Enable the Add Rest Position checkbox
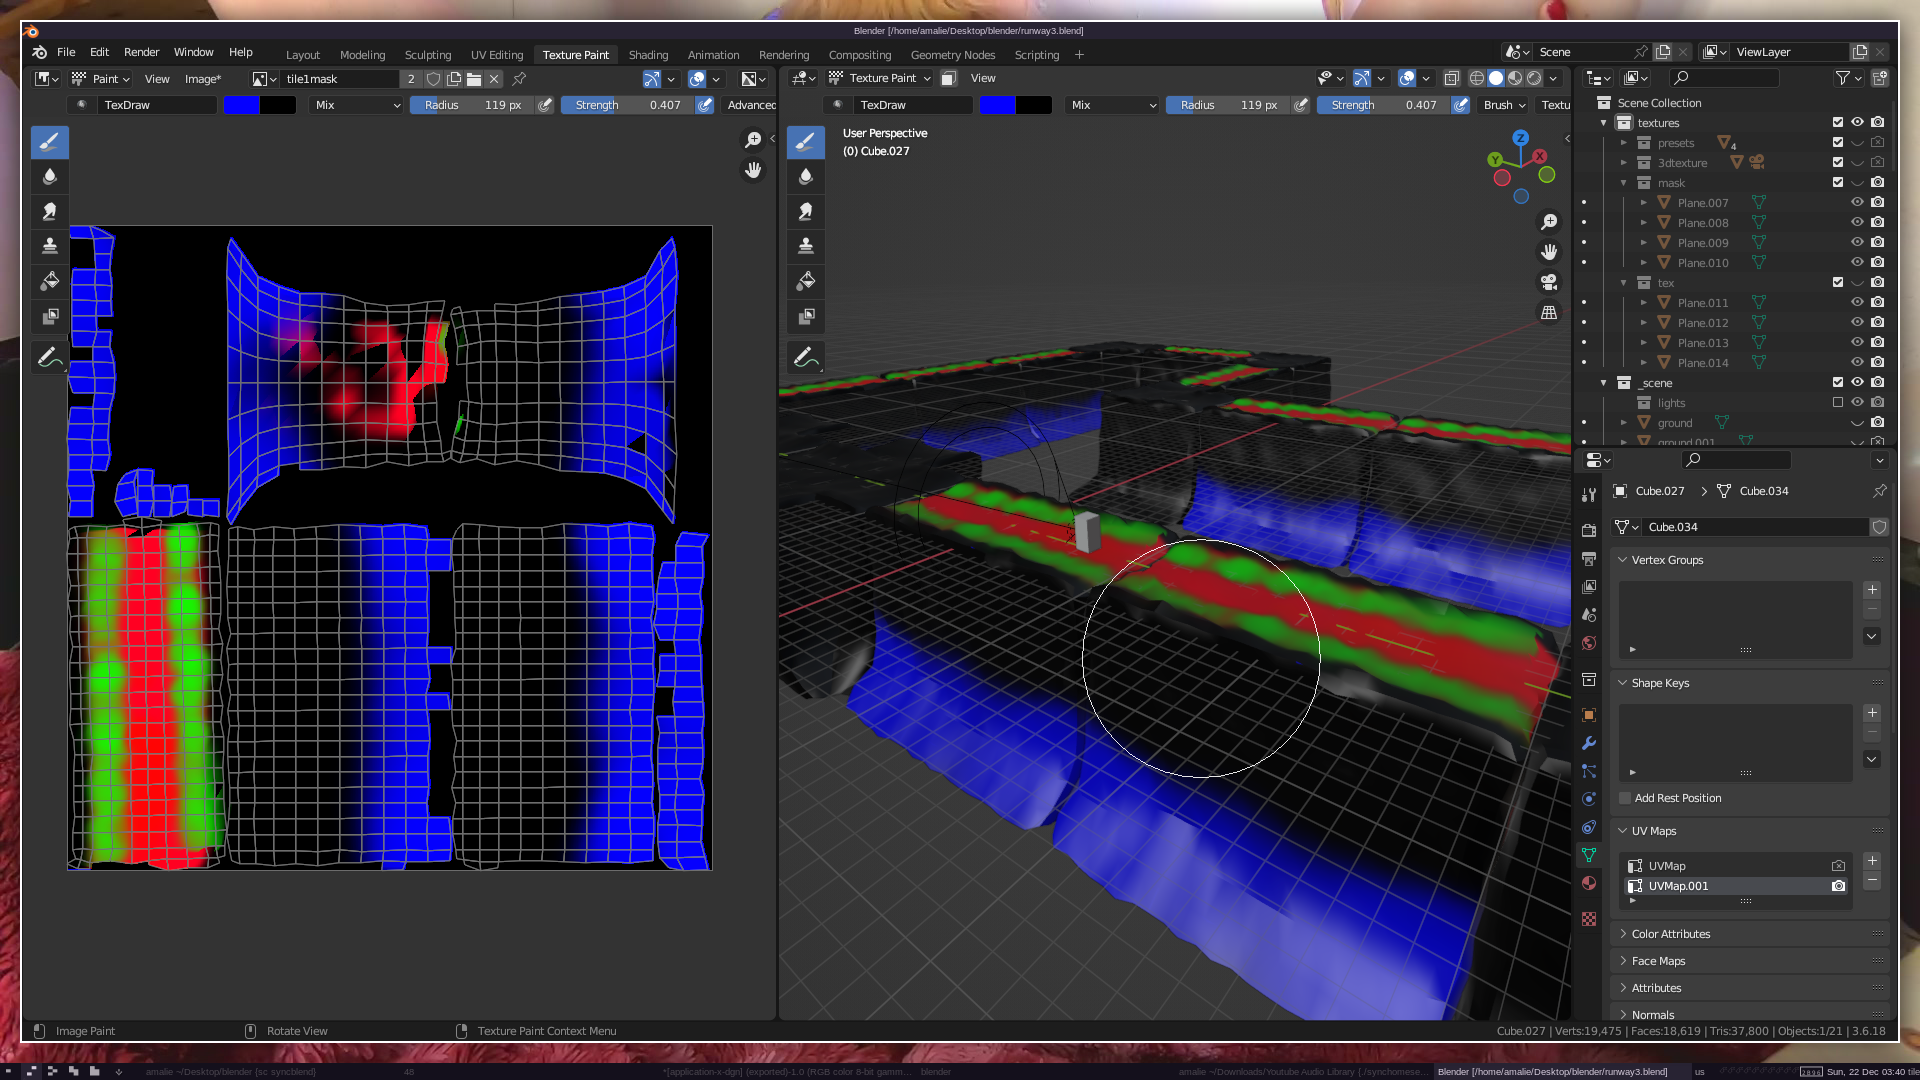This screenshot has width=1920, height=1080. coord(1625,798)
